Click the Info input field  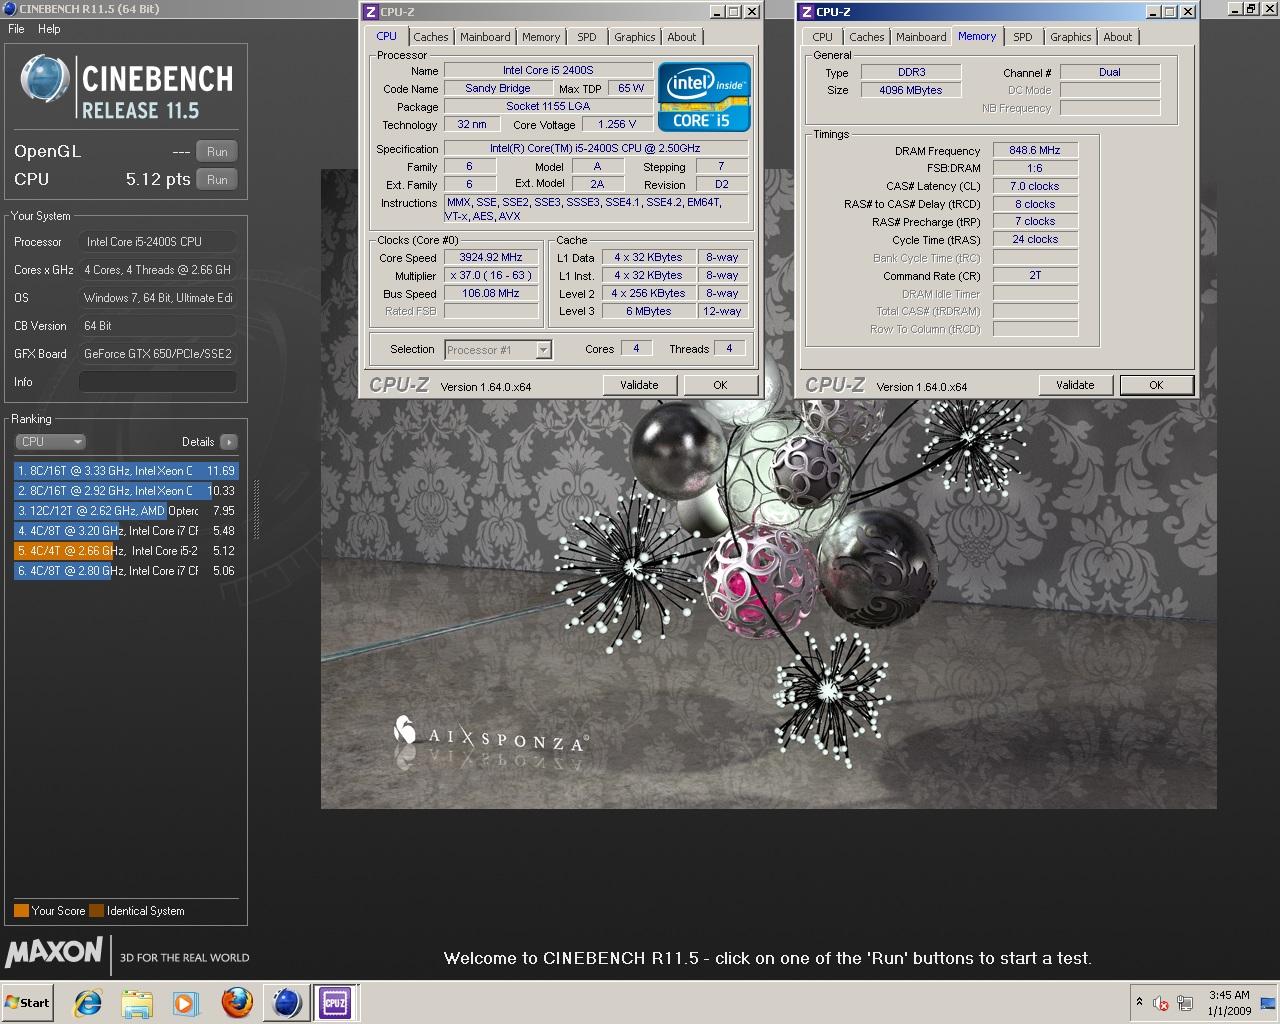click(158, 382)
